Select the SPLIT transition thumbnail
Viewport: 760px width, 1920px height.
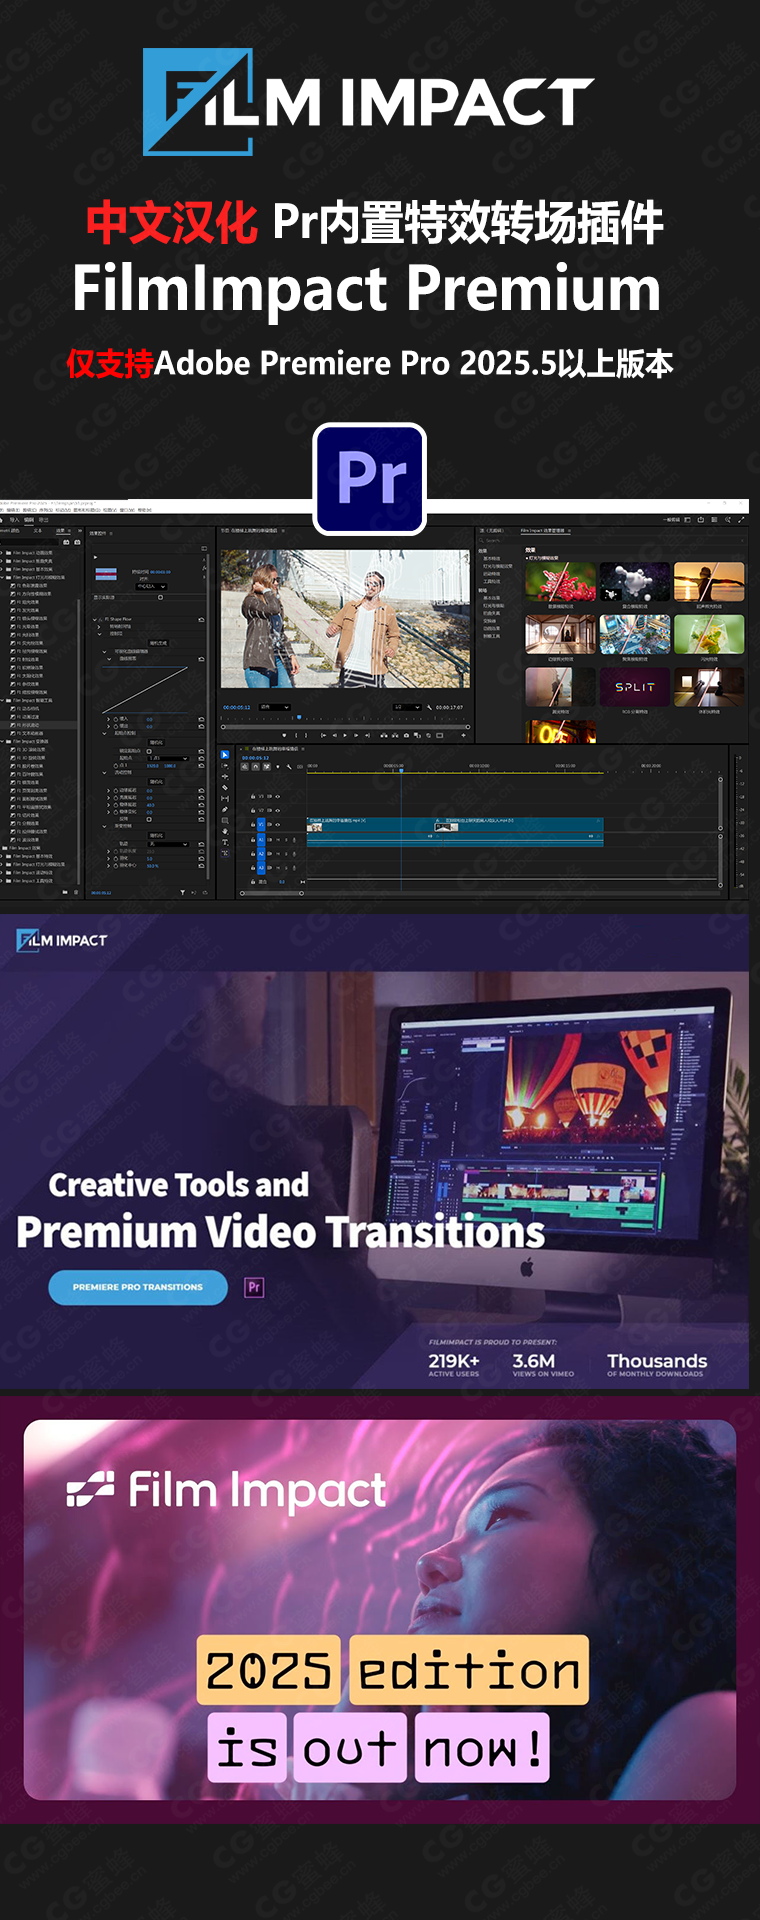(635, 687)
